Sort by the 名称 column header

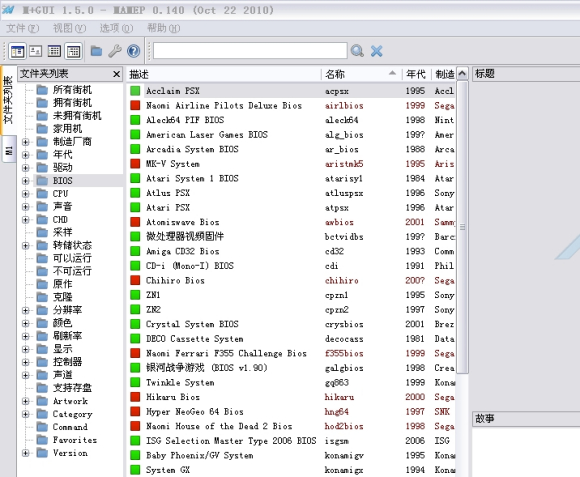[361, 74]
